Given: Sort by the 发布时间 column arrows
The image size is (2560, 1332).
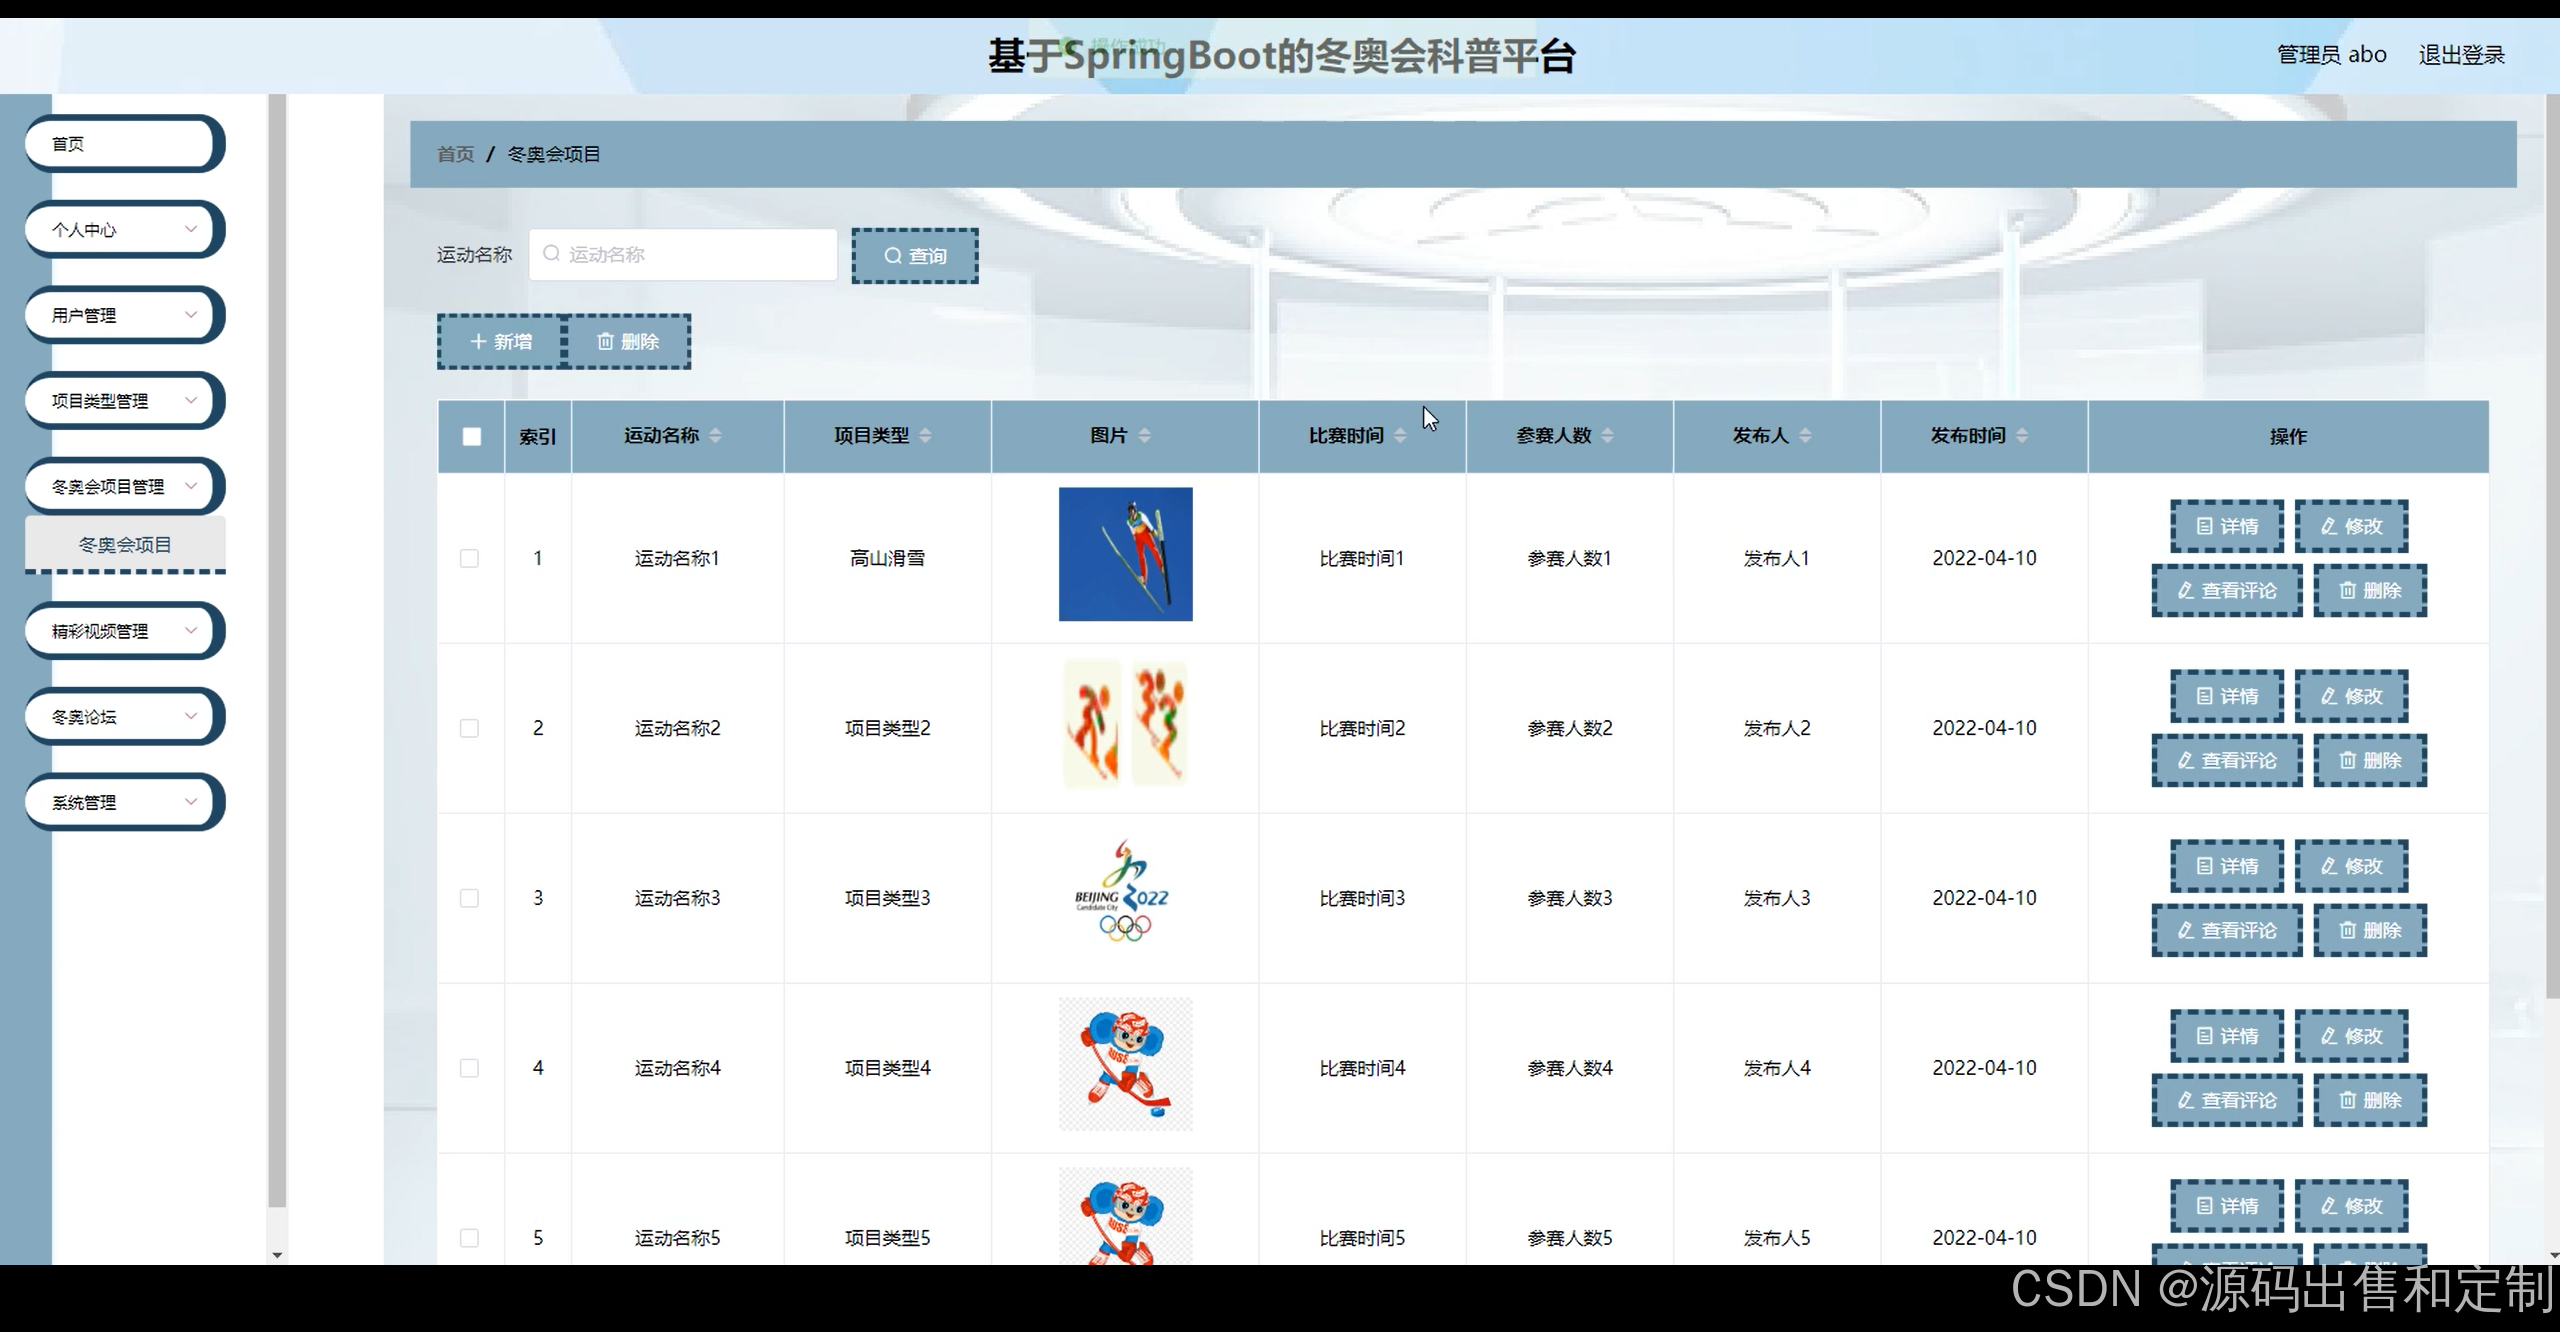Looking at the screenshot, I should tap(2022, 436).
